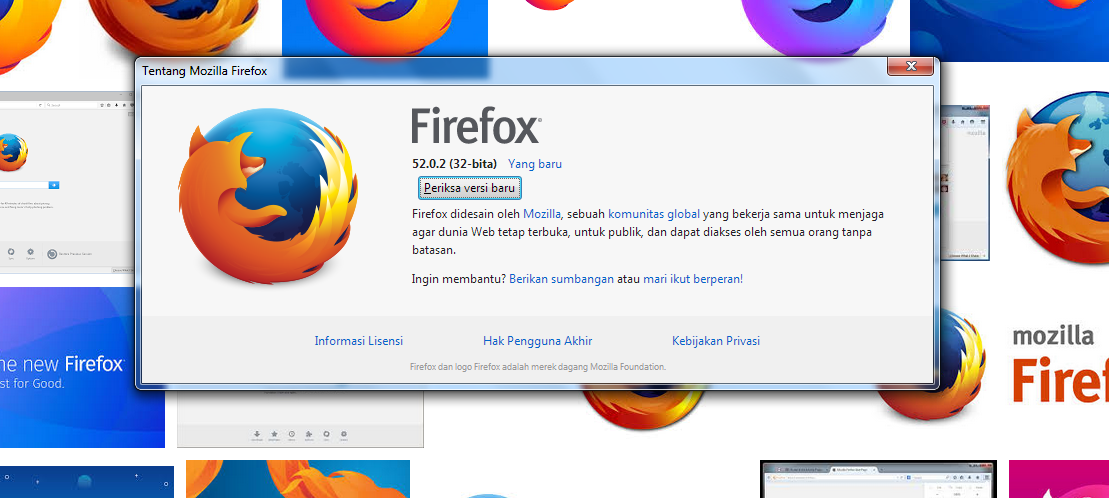Open Firefox start page screenshot thumbnail at left
1109x498 pixels.
click(67, 183)
